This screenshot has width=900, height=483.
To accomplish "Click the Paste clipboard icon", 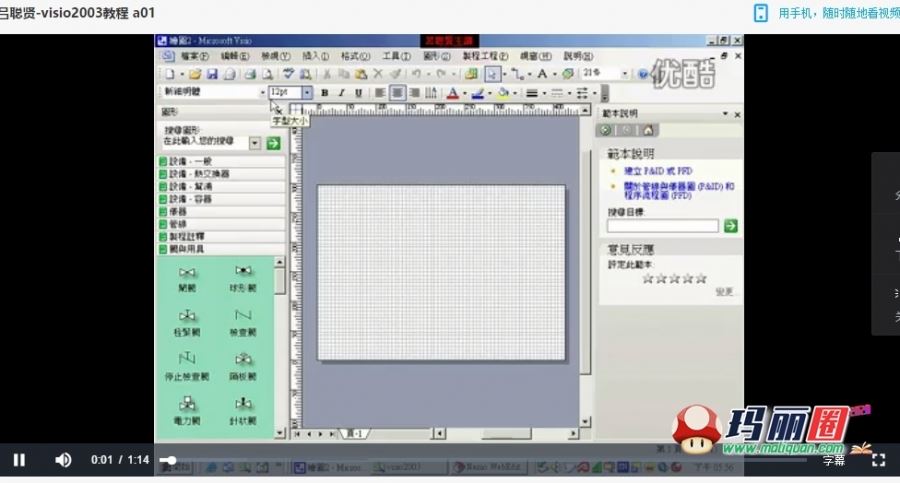I will coord(361,74).
